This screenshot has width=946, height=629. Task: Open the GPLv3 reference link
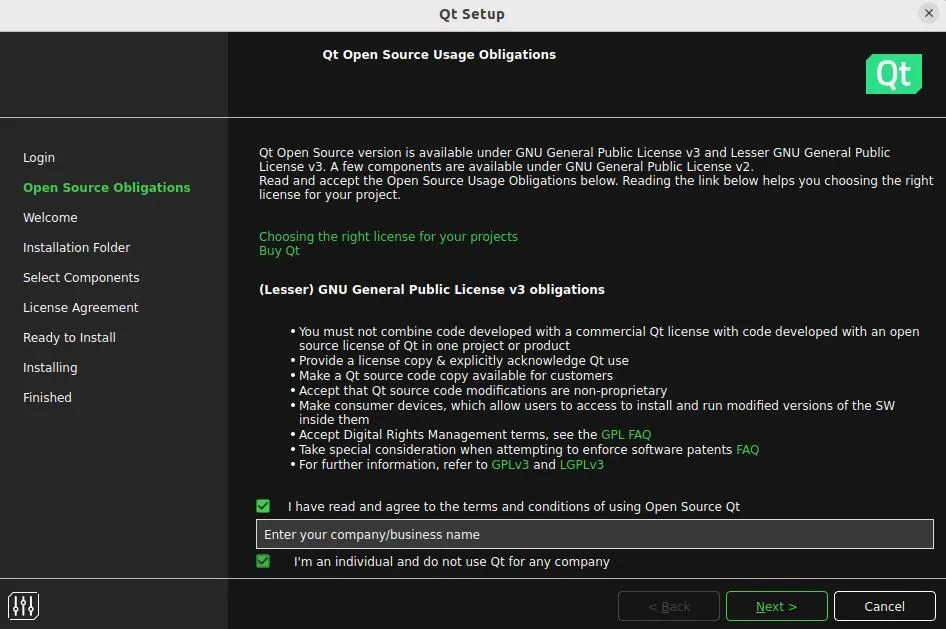[x=510, y=464]
